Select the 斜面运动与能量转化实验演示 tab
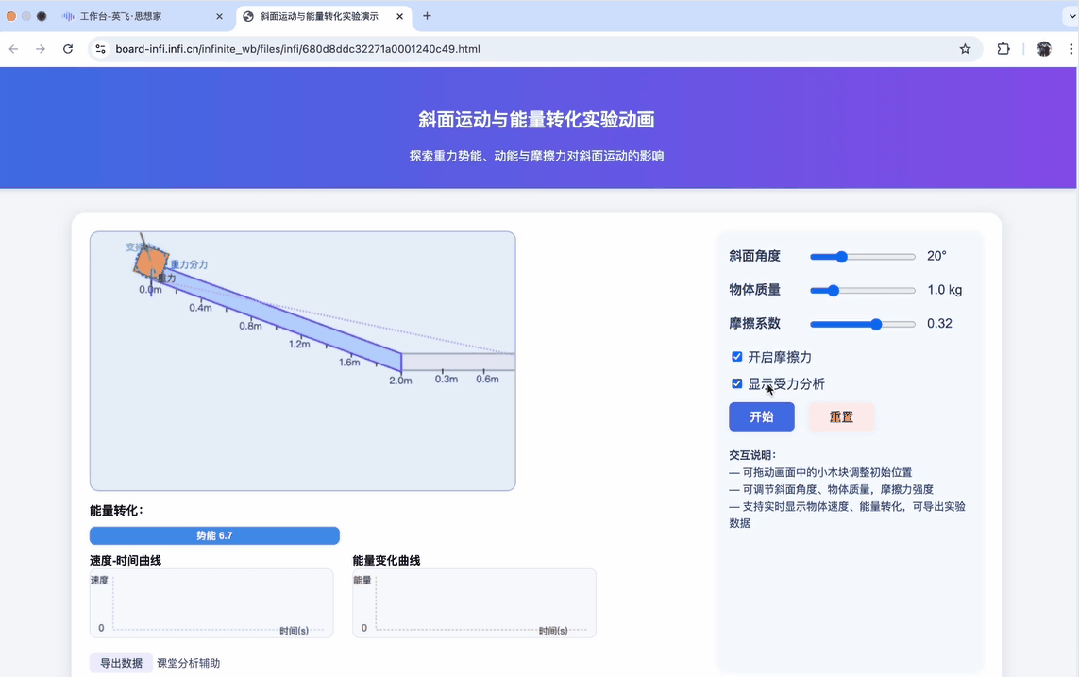 [319, 17]
